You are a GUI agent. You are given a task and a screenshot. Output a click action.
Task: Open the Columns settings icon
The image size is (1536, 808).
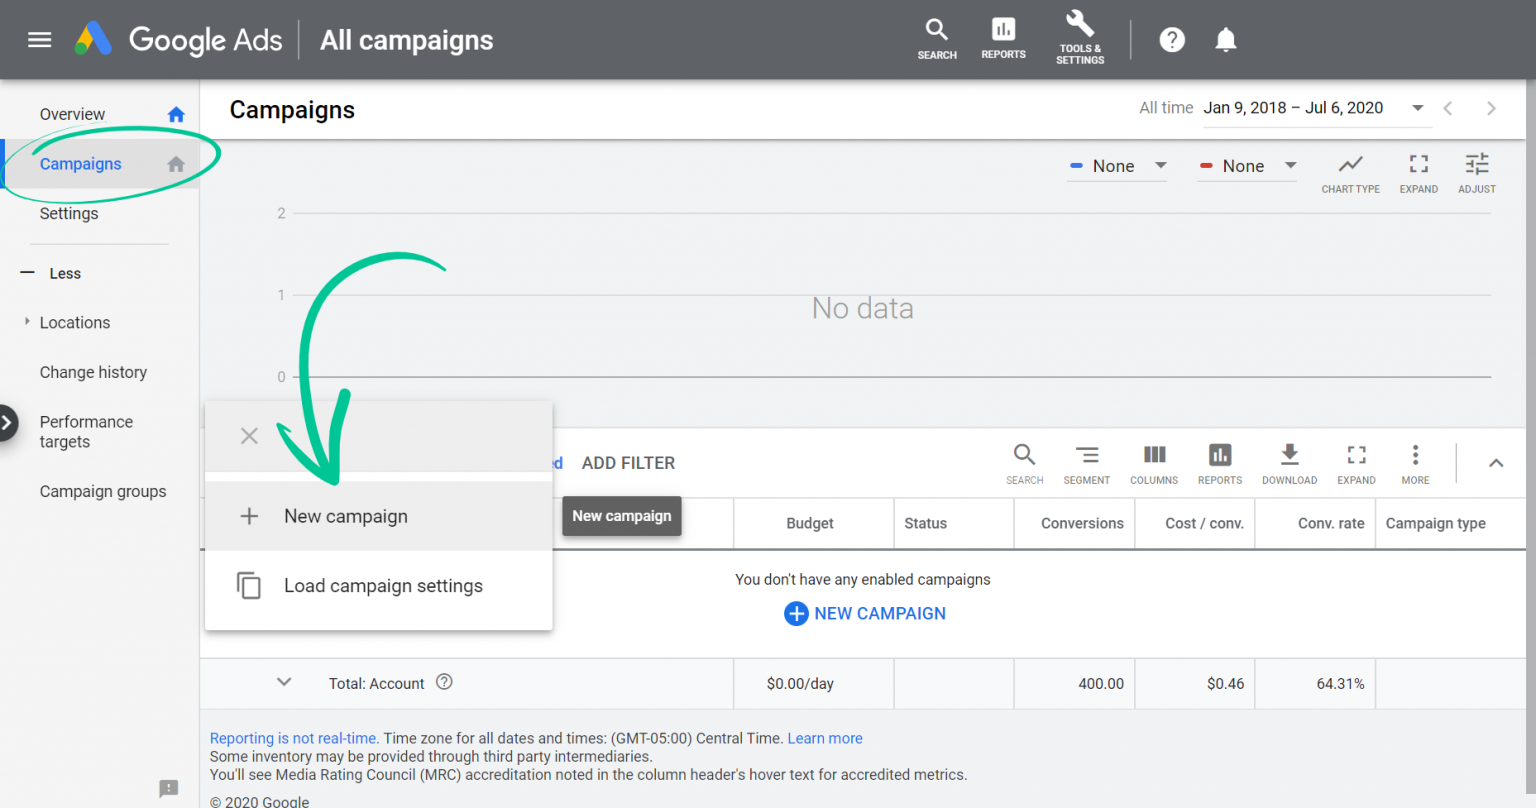pyautogui.click(x=1154, y=463)
